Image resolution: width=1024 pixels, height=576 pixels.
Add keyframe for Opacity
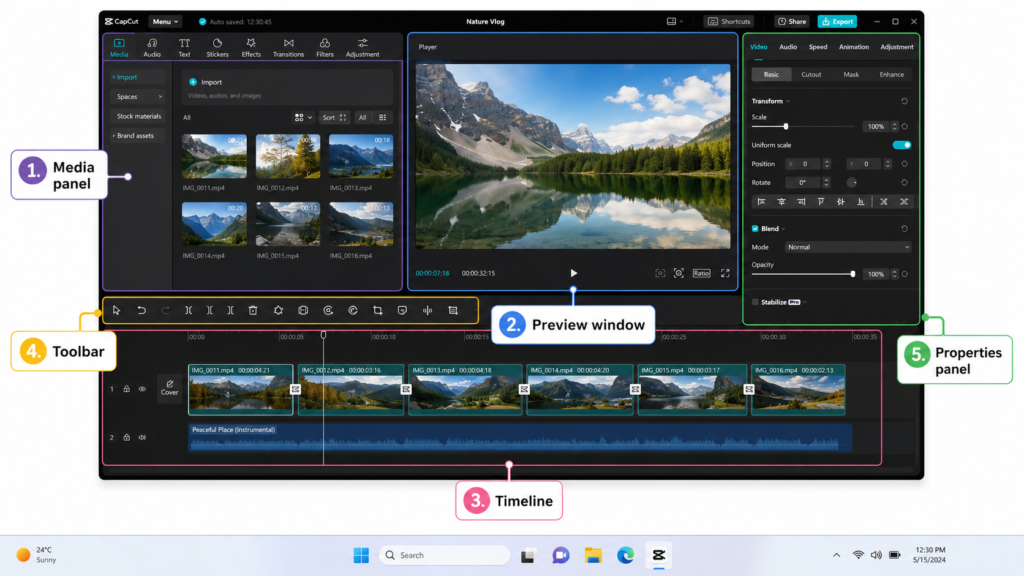click(905, 274)
